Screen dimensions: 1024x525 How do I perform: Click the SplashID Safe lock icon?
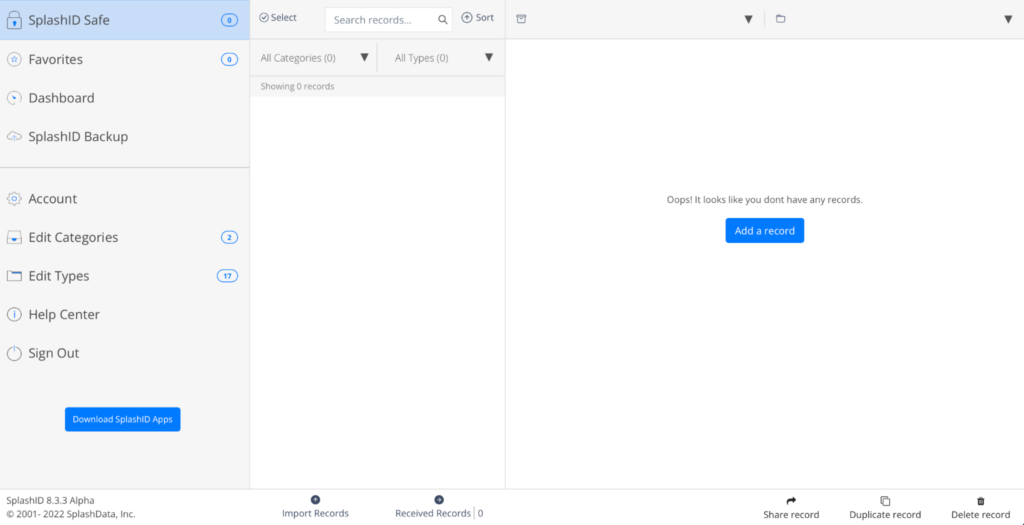coord(14,20)
